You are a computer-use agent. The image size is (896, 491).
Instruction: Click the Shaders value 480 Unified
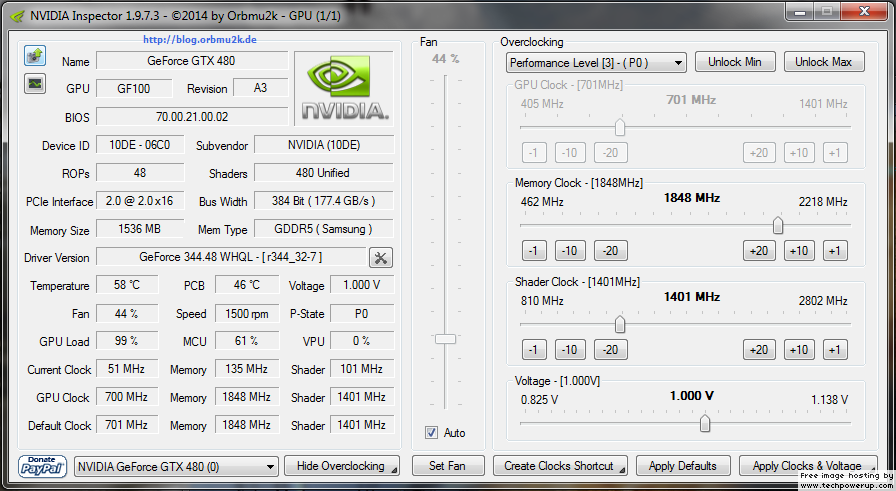[323, 173]
